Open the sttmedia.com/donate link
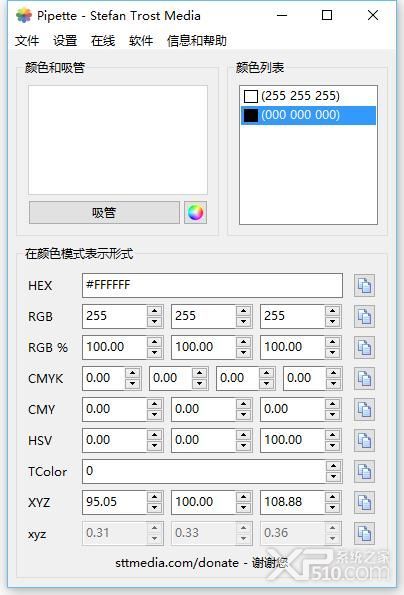Screen dimensions: 404x595 click(x=177, y=562)
